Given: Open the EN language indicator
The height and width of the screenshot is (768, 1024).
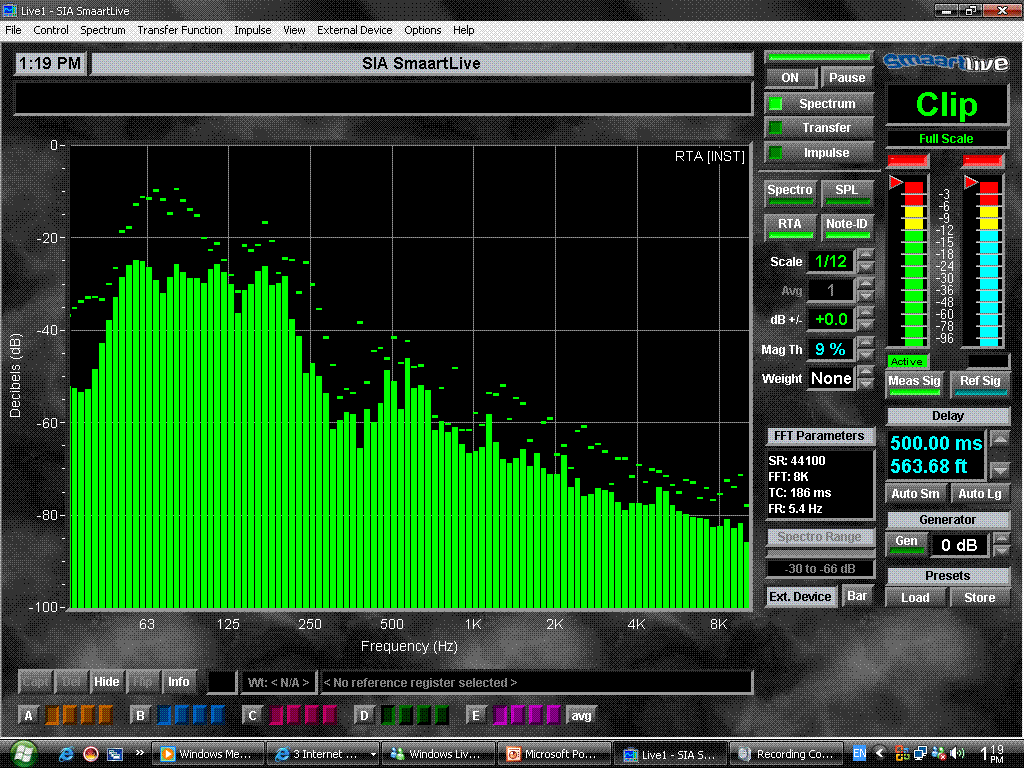Looking at the screenshot, I should (x=859, y=754).
